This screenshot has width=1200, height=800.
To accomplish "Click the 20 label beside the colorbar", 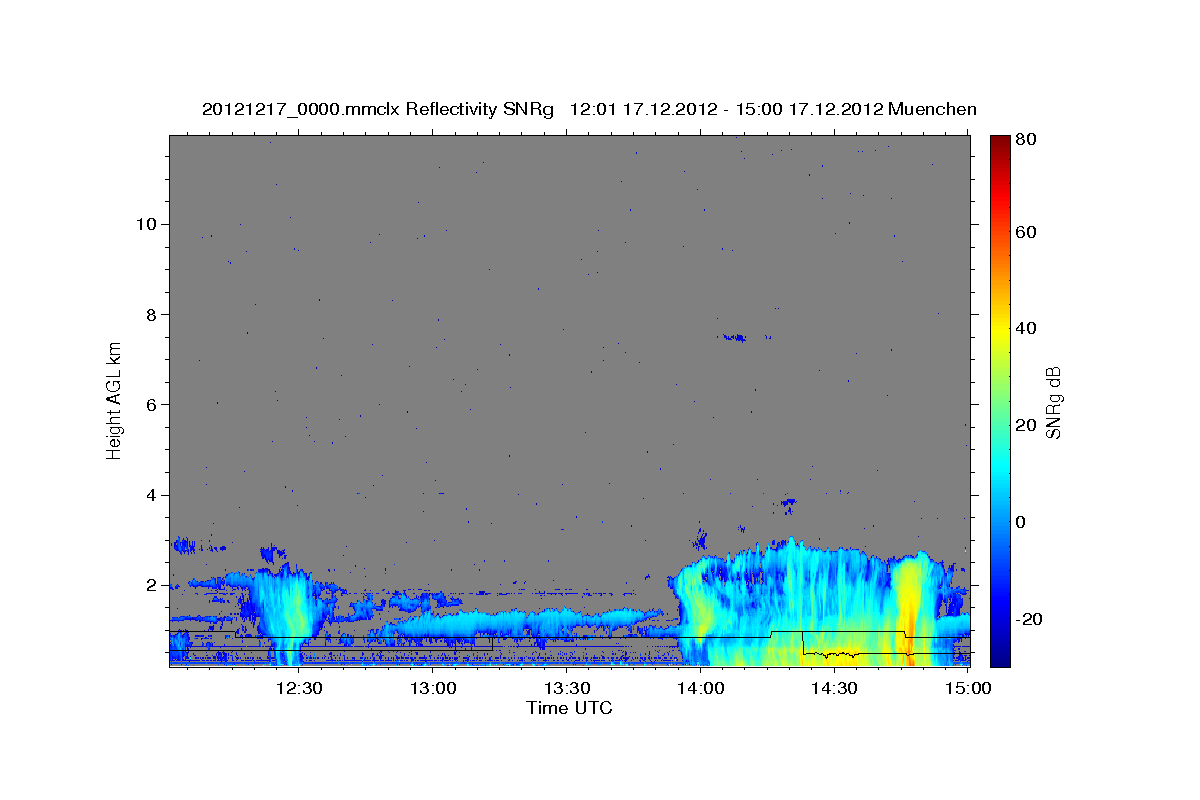I will pos(1028,425).
